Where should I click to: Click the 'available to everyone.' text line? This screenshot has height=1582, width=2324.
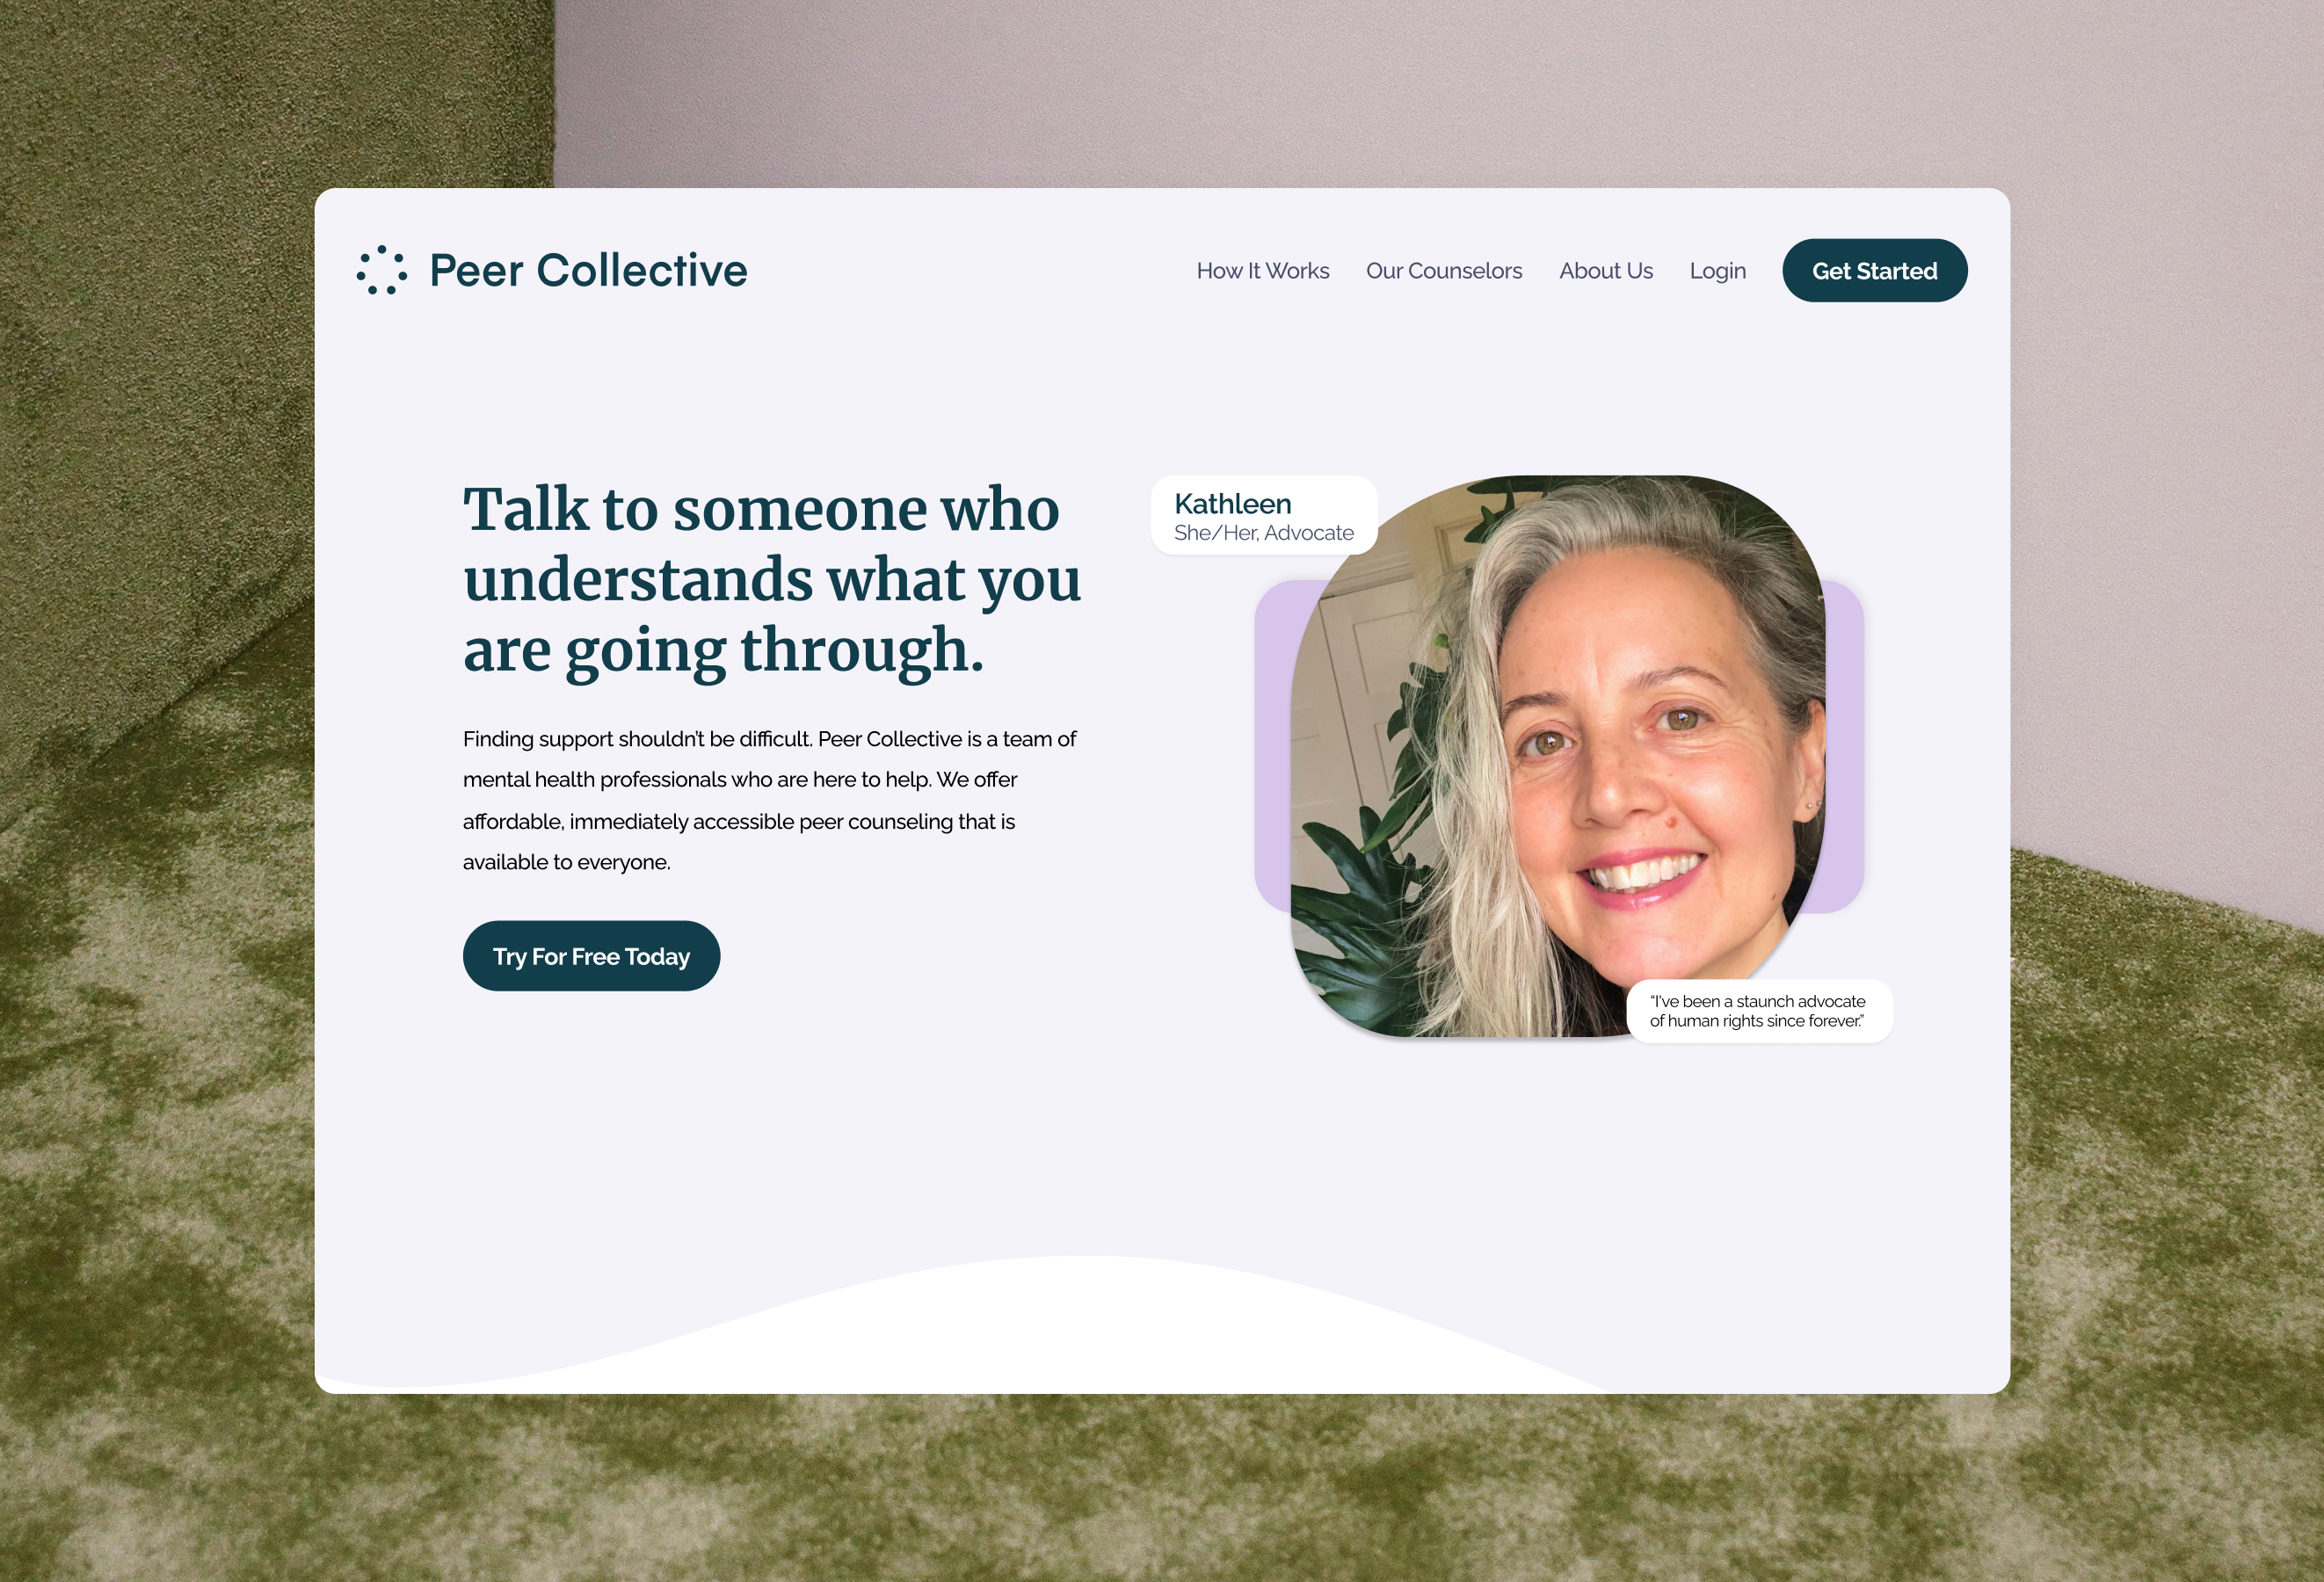pyautogui.click(x=567, y=862)
